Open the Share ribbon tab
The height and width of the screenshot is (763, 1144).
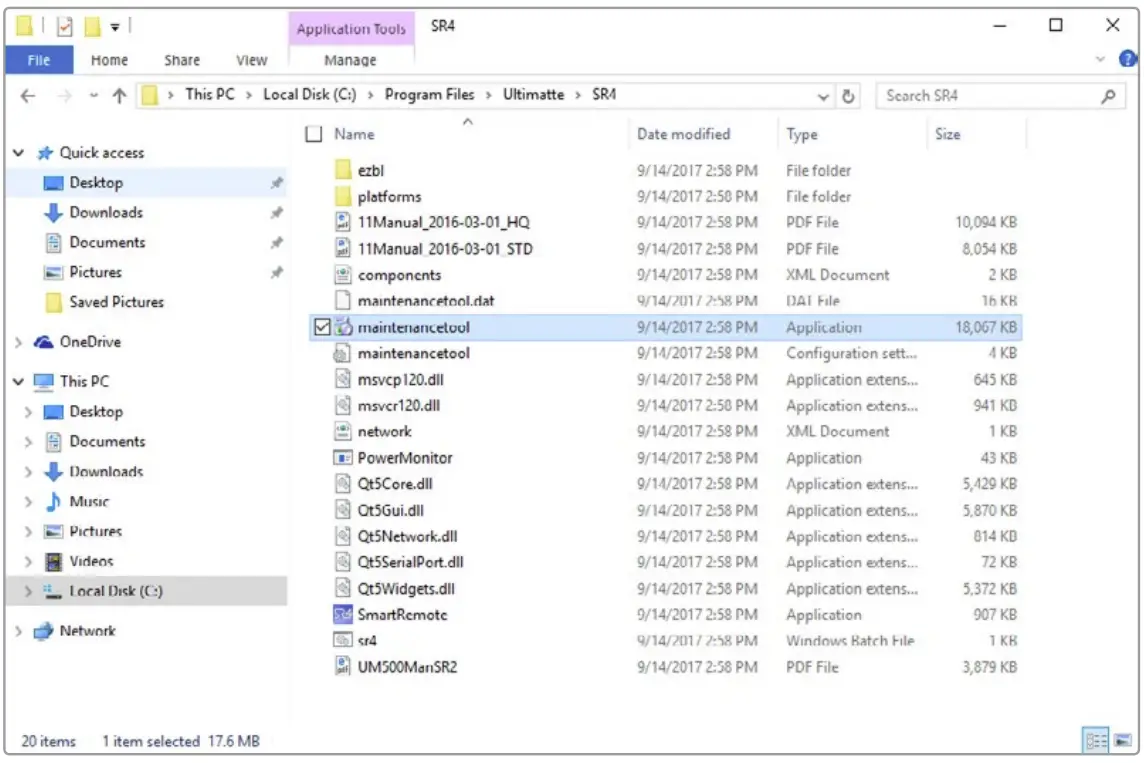(x=182, y=60)
